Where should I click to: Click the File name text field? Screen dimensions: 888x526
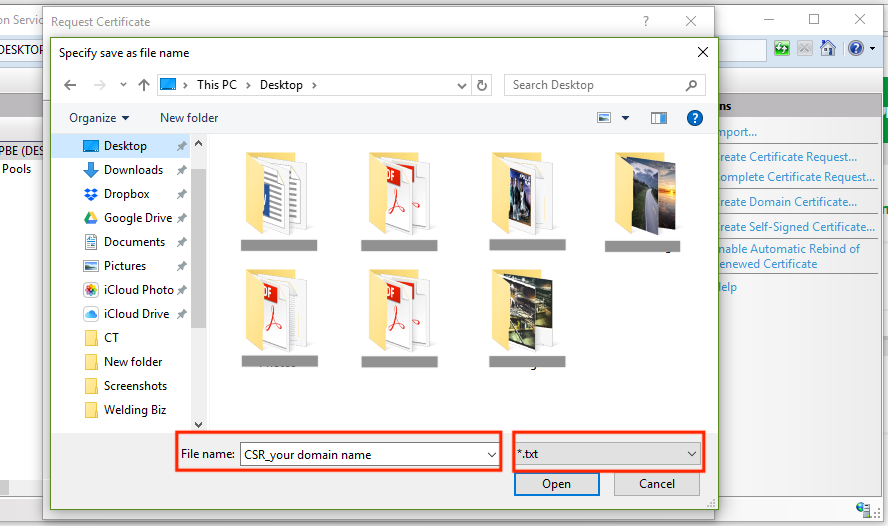click(x=362, y=455)
